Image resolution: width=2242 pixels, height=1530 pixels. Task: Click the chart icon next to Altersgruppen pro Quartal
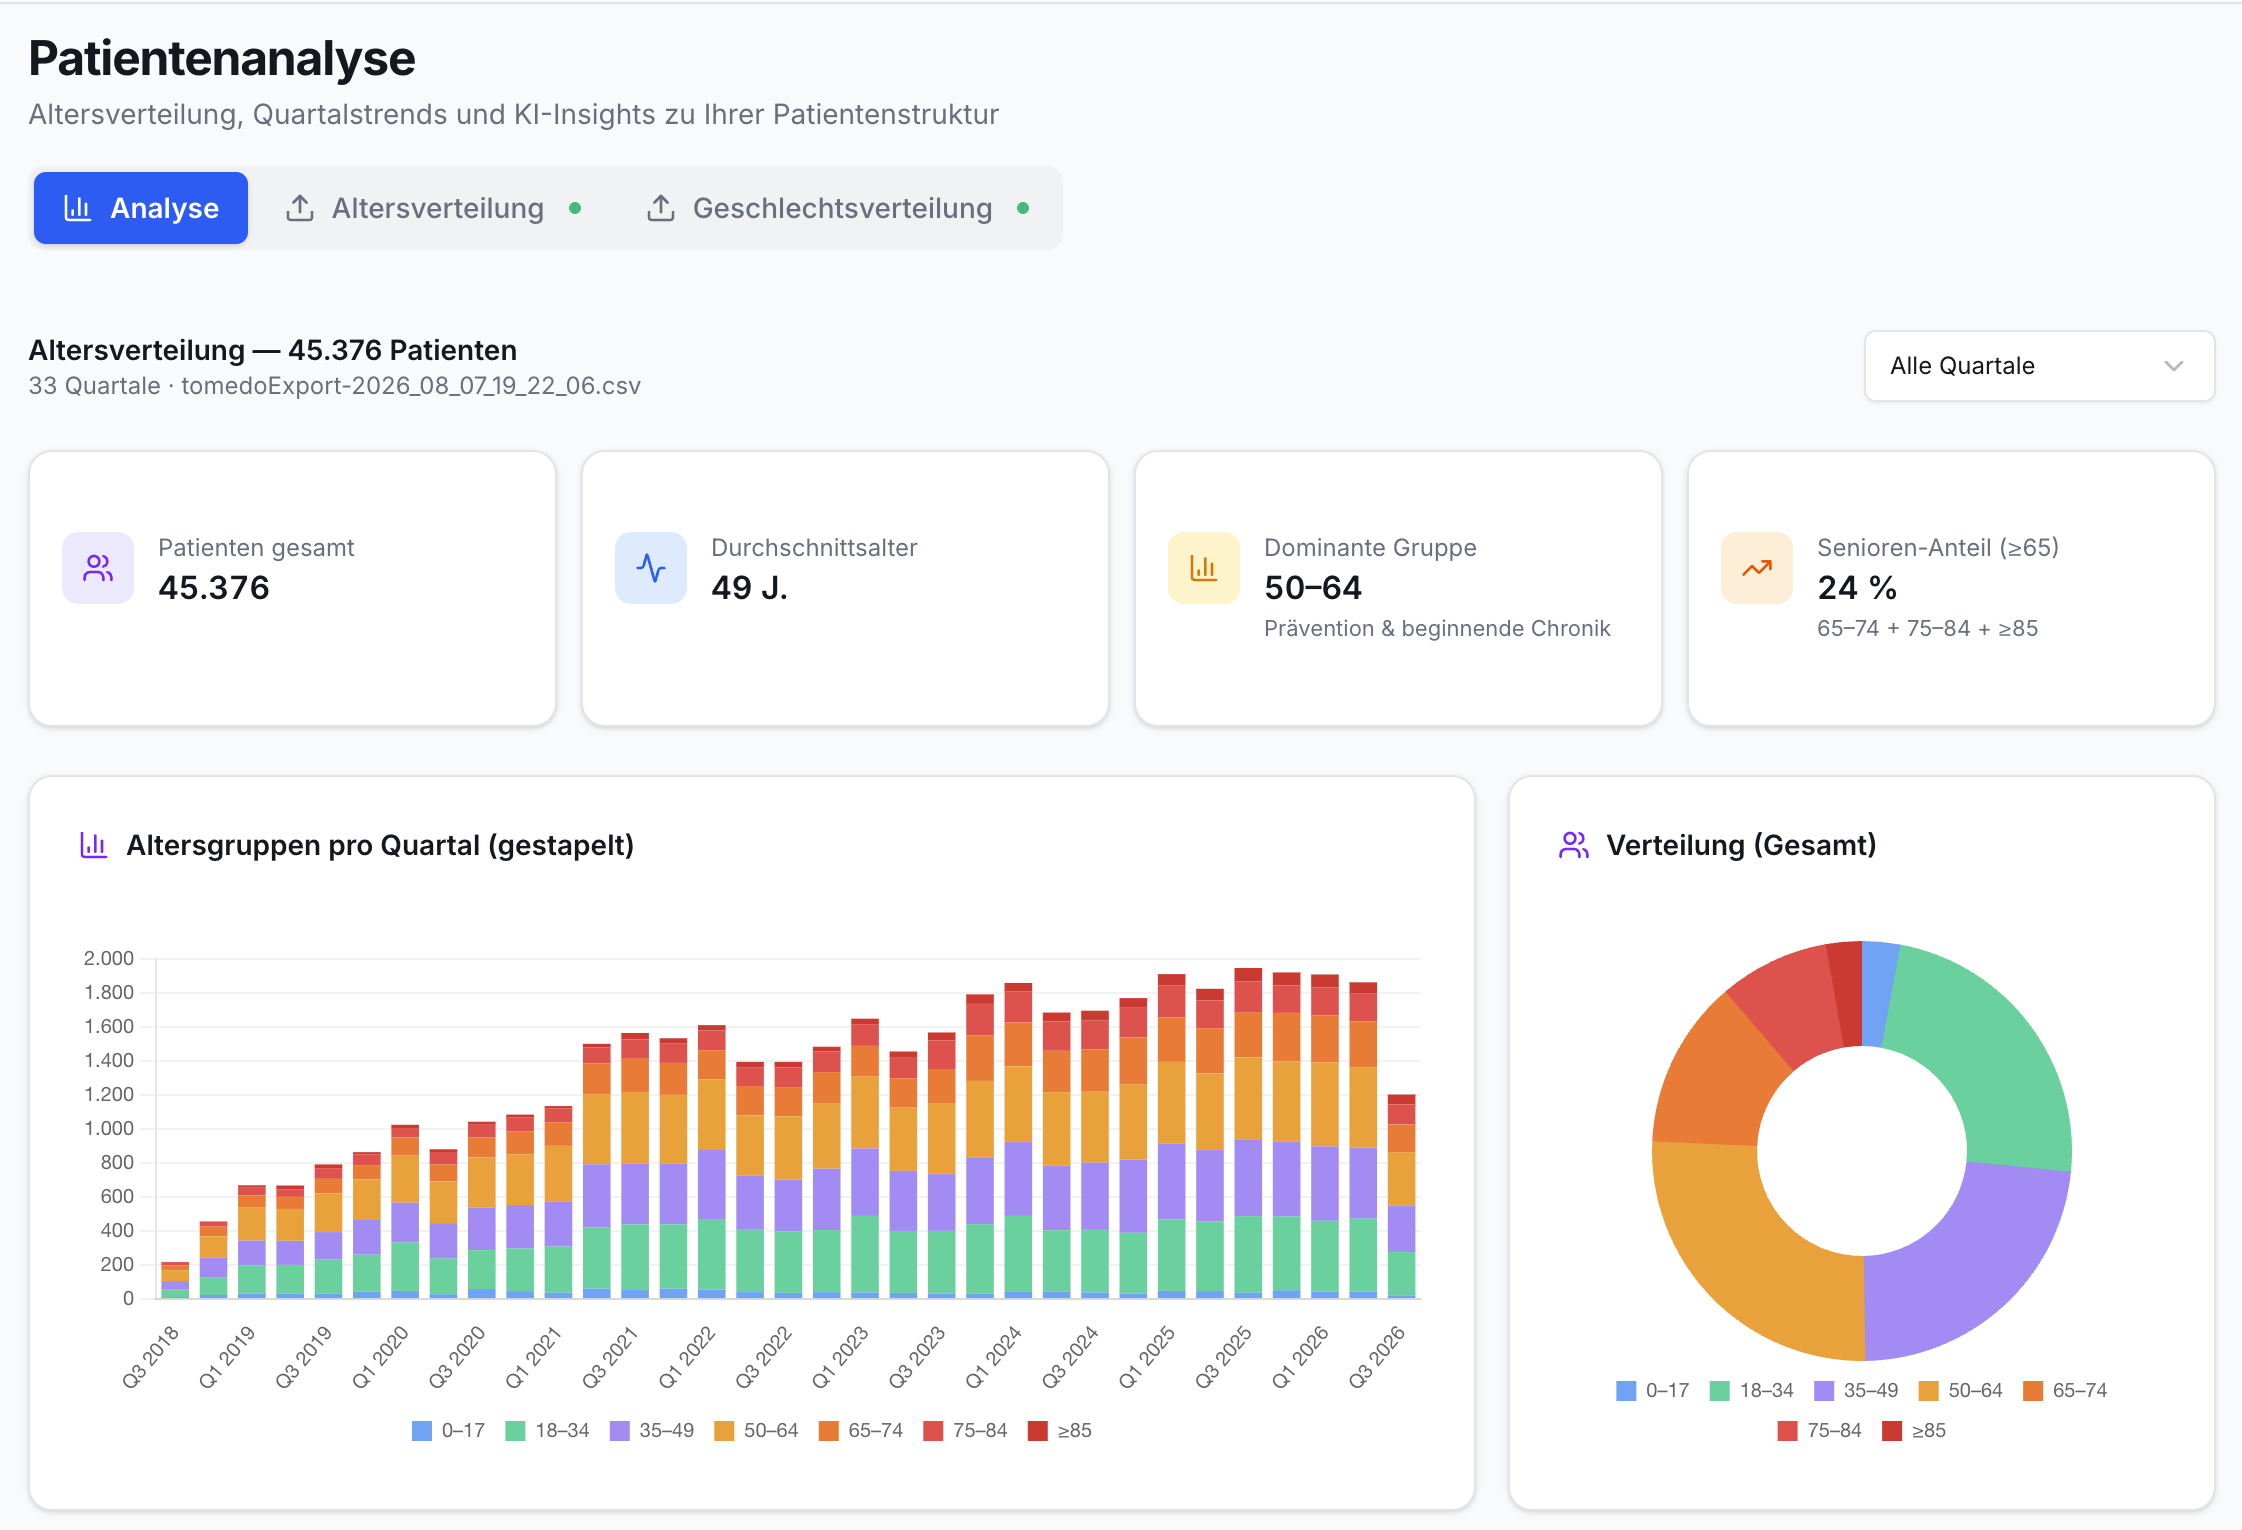pos(94,845)
